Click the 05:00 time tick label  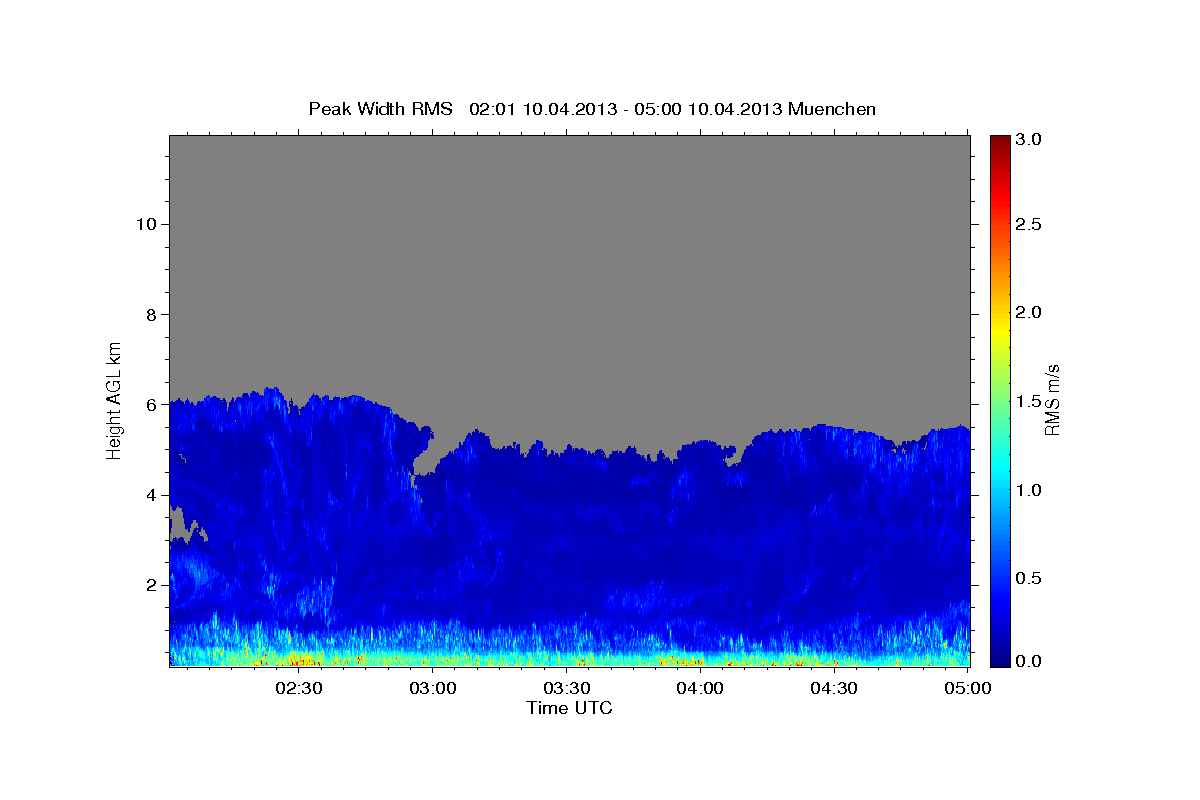966,688
